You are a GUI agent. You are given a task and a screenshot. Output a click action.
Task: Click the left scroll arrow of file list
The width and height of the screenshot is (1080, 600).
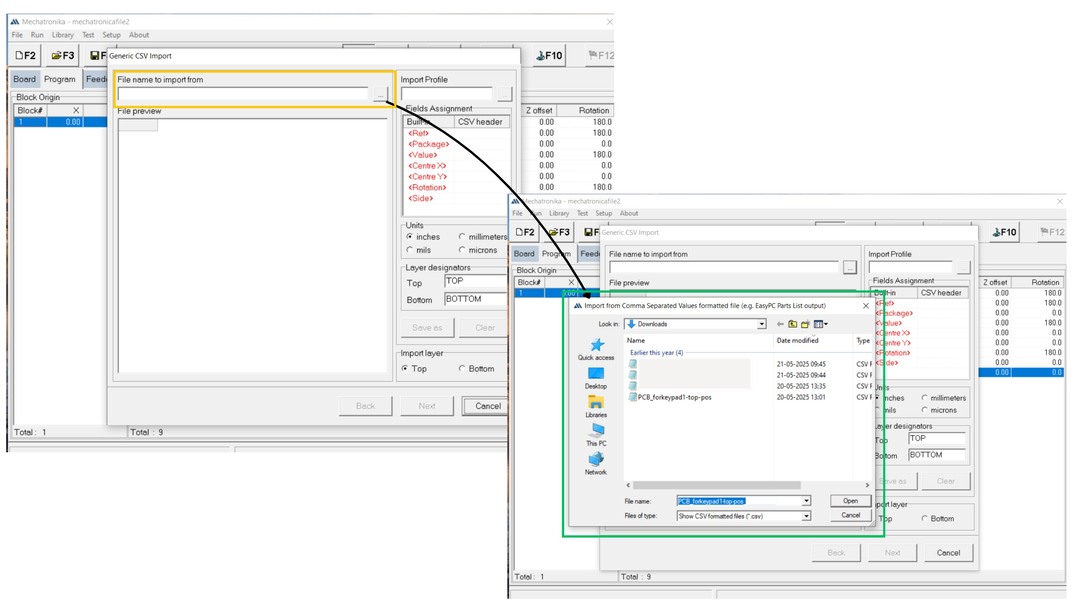coord(628,485)
